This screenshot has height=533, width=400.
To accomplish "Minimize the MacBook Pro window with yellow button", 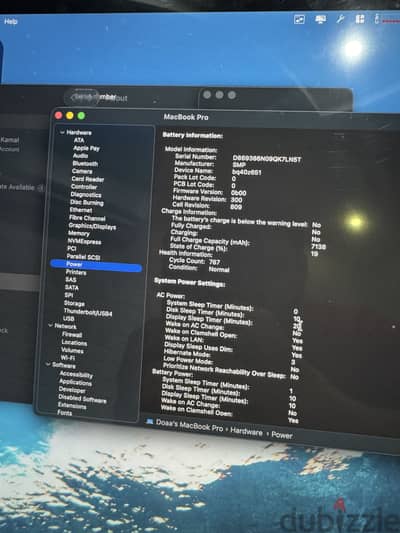I will tap(70, 116).
